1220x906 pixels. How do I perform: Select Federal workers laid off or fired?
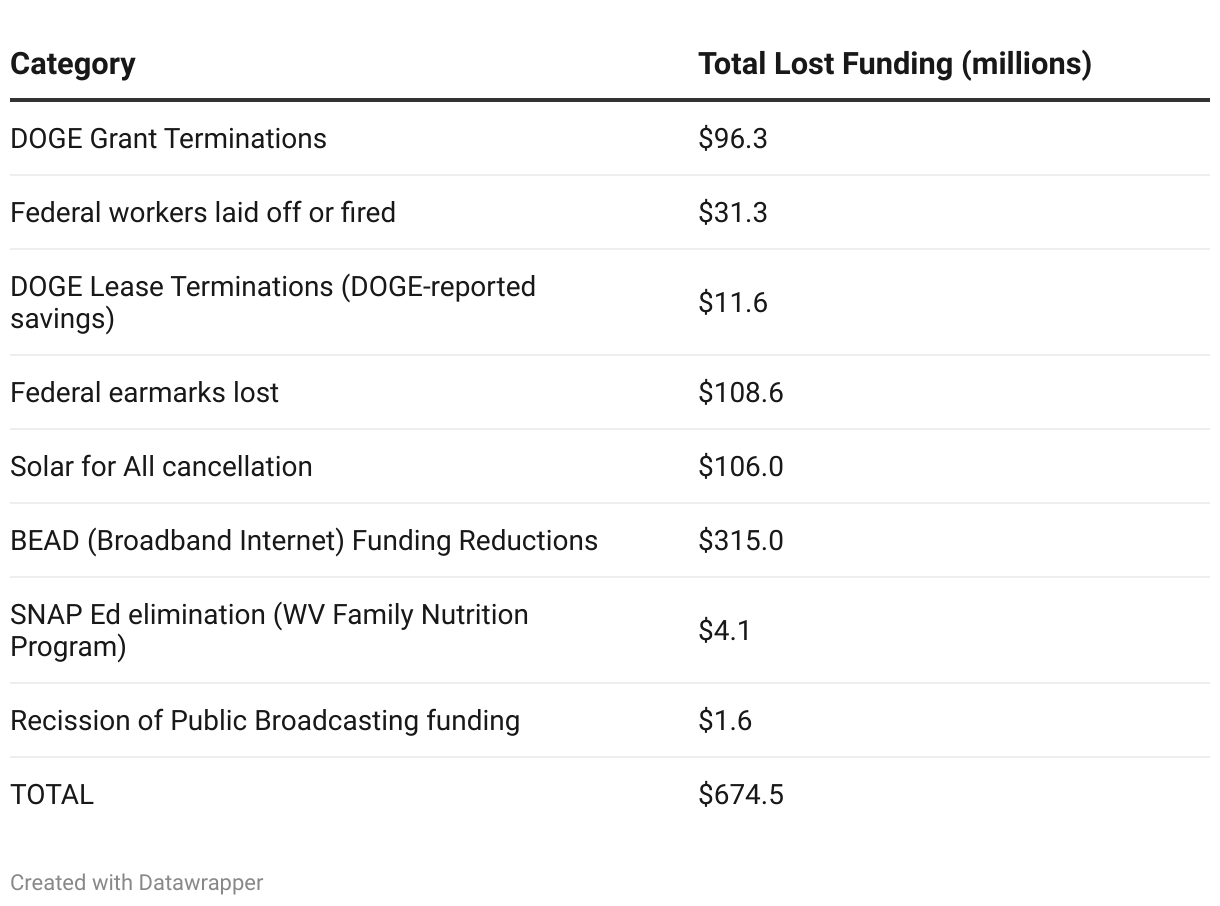203,212
